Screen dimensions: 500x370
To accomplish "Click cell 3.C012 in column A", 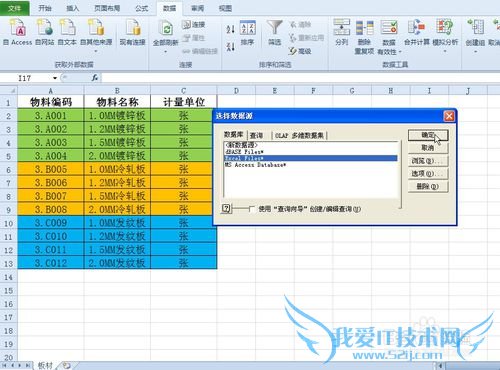I will (51, 263).
